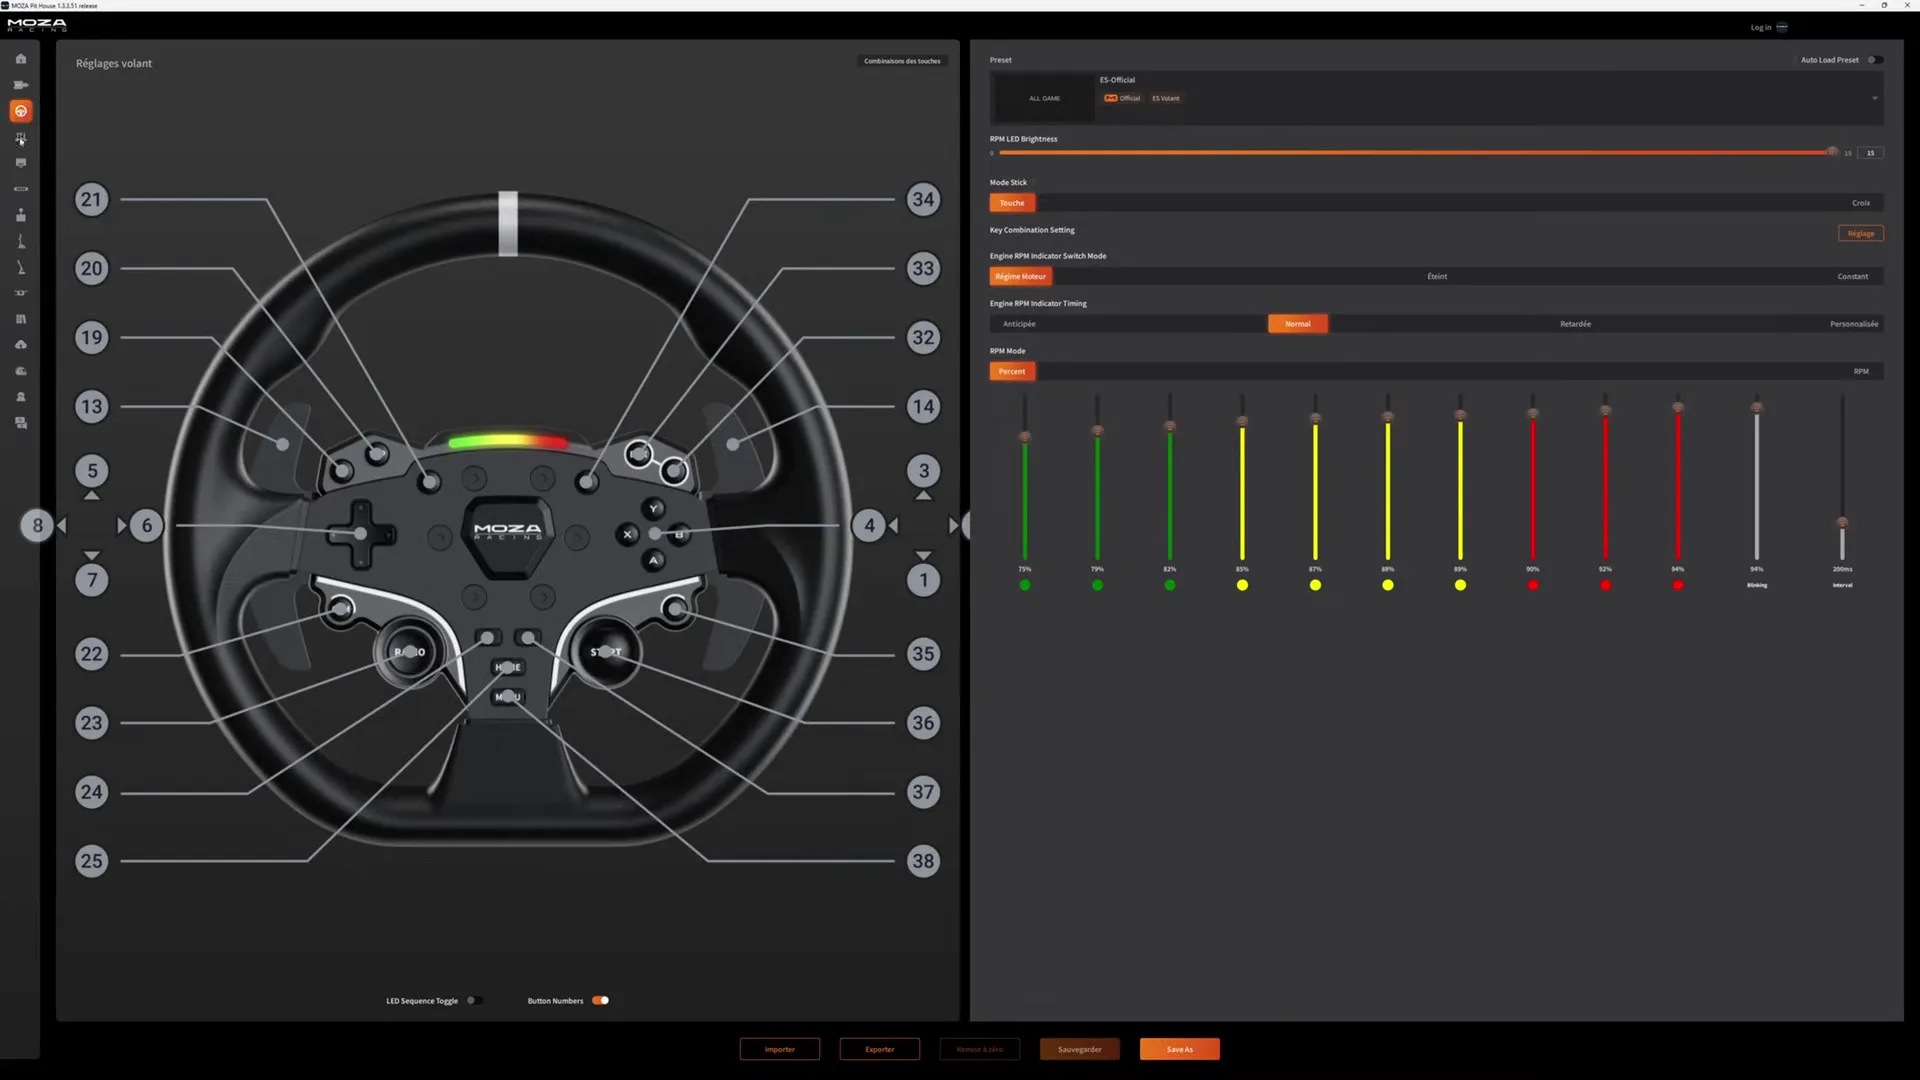
Task: Open the Log in account dropdown
Action: tap(1781, 27)
